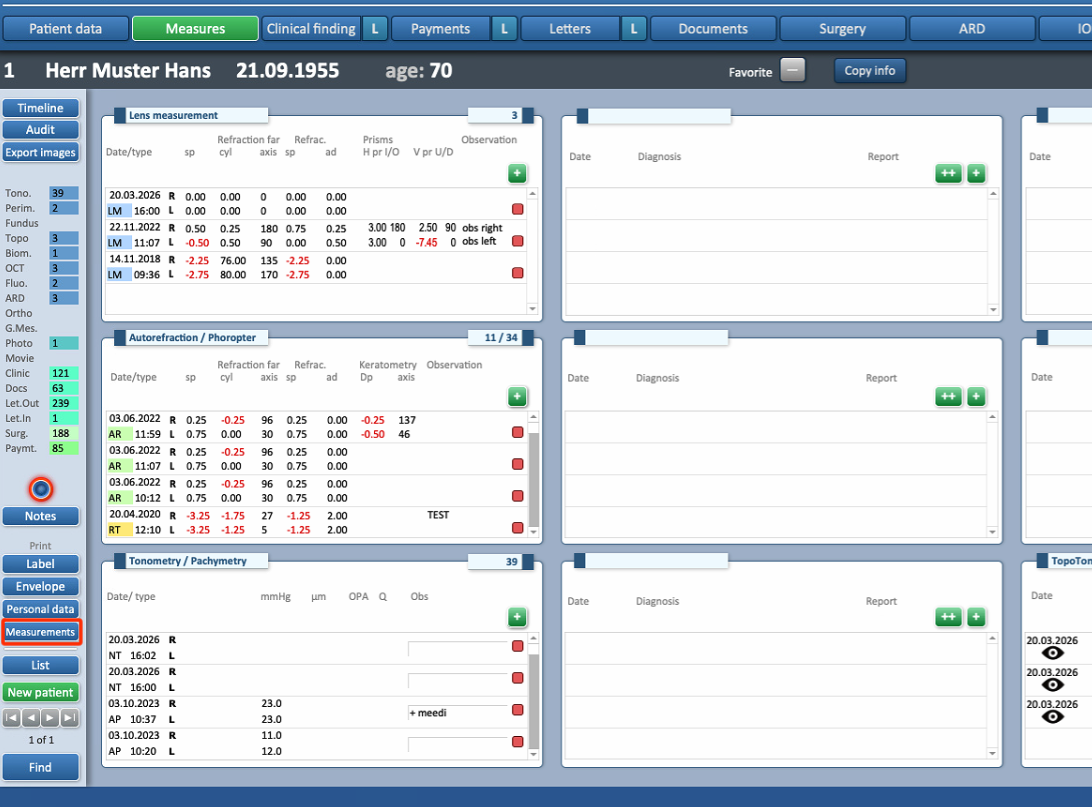The height and width of the screenshot is (807, 1092).
Task: Delete autorefraction entry at 11:59
Action: [x=517, y=432]
